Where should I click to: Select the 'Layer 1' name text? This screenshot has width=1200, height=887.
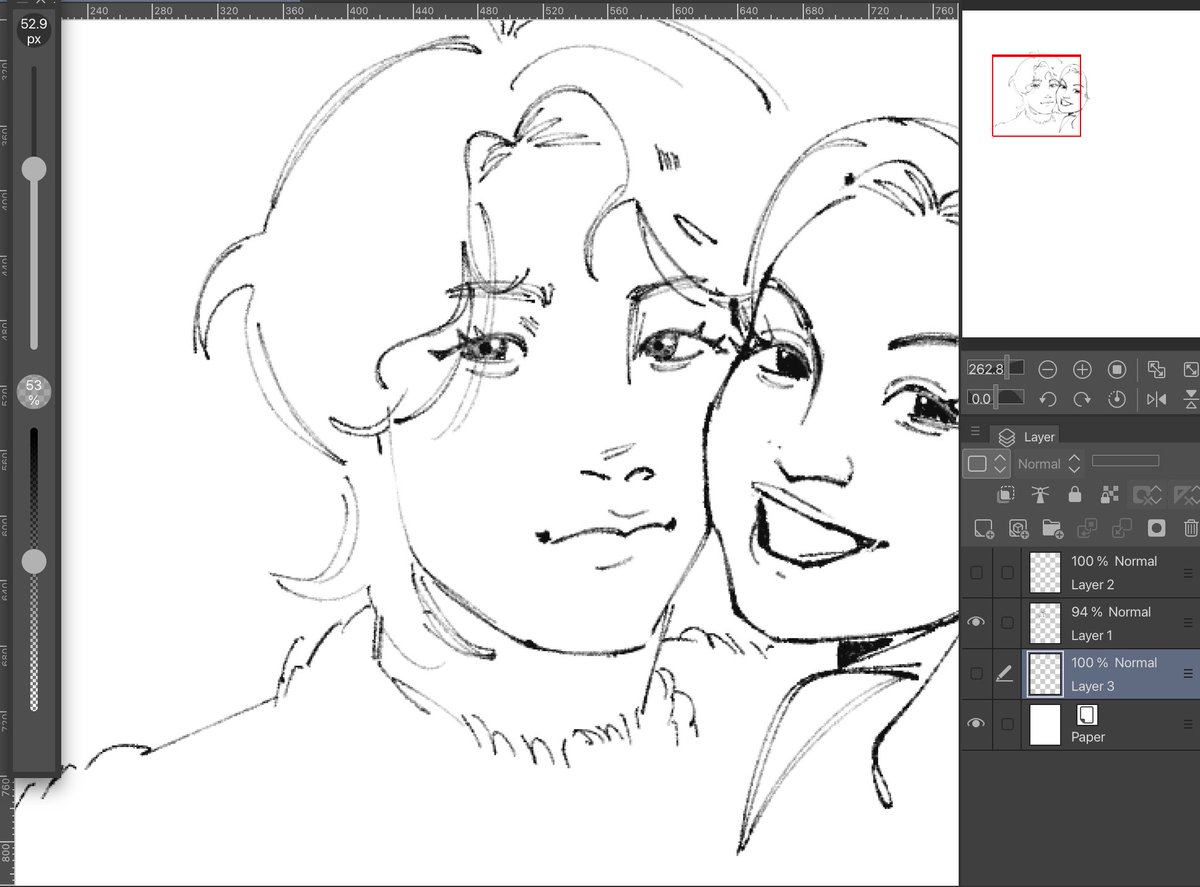click(x=1092, y=635)
